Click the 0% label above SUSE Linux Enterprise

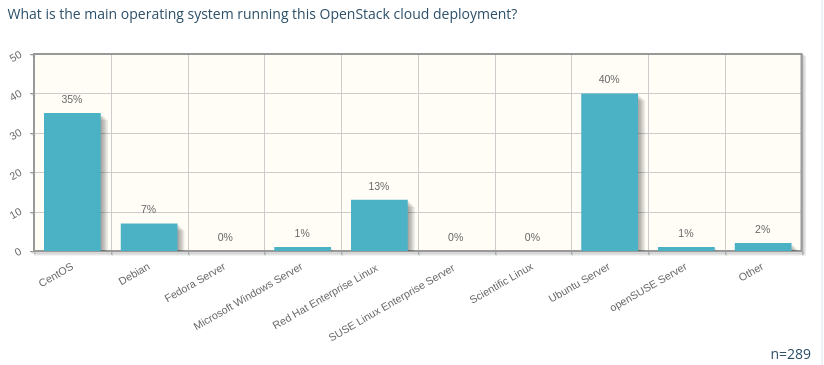[x=456, y=237]
